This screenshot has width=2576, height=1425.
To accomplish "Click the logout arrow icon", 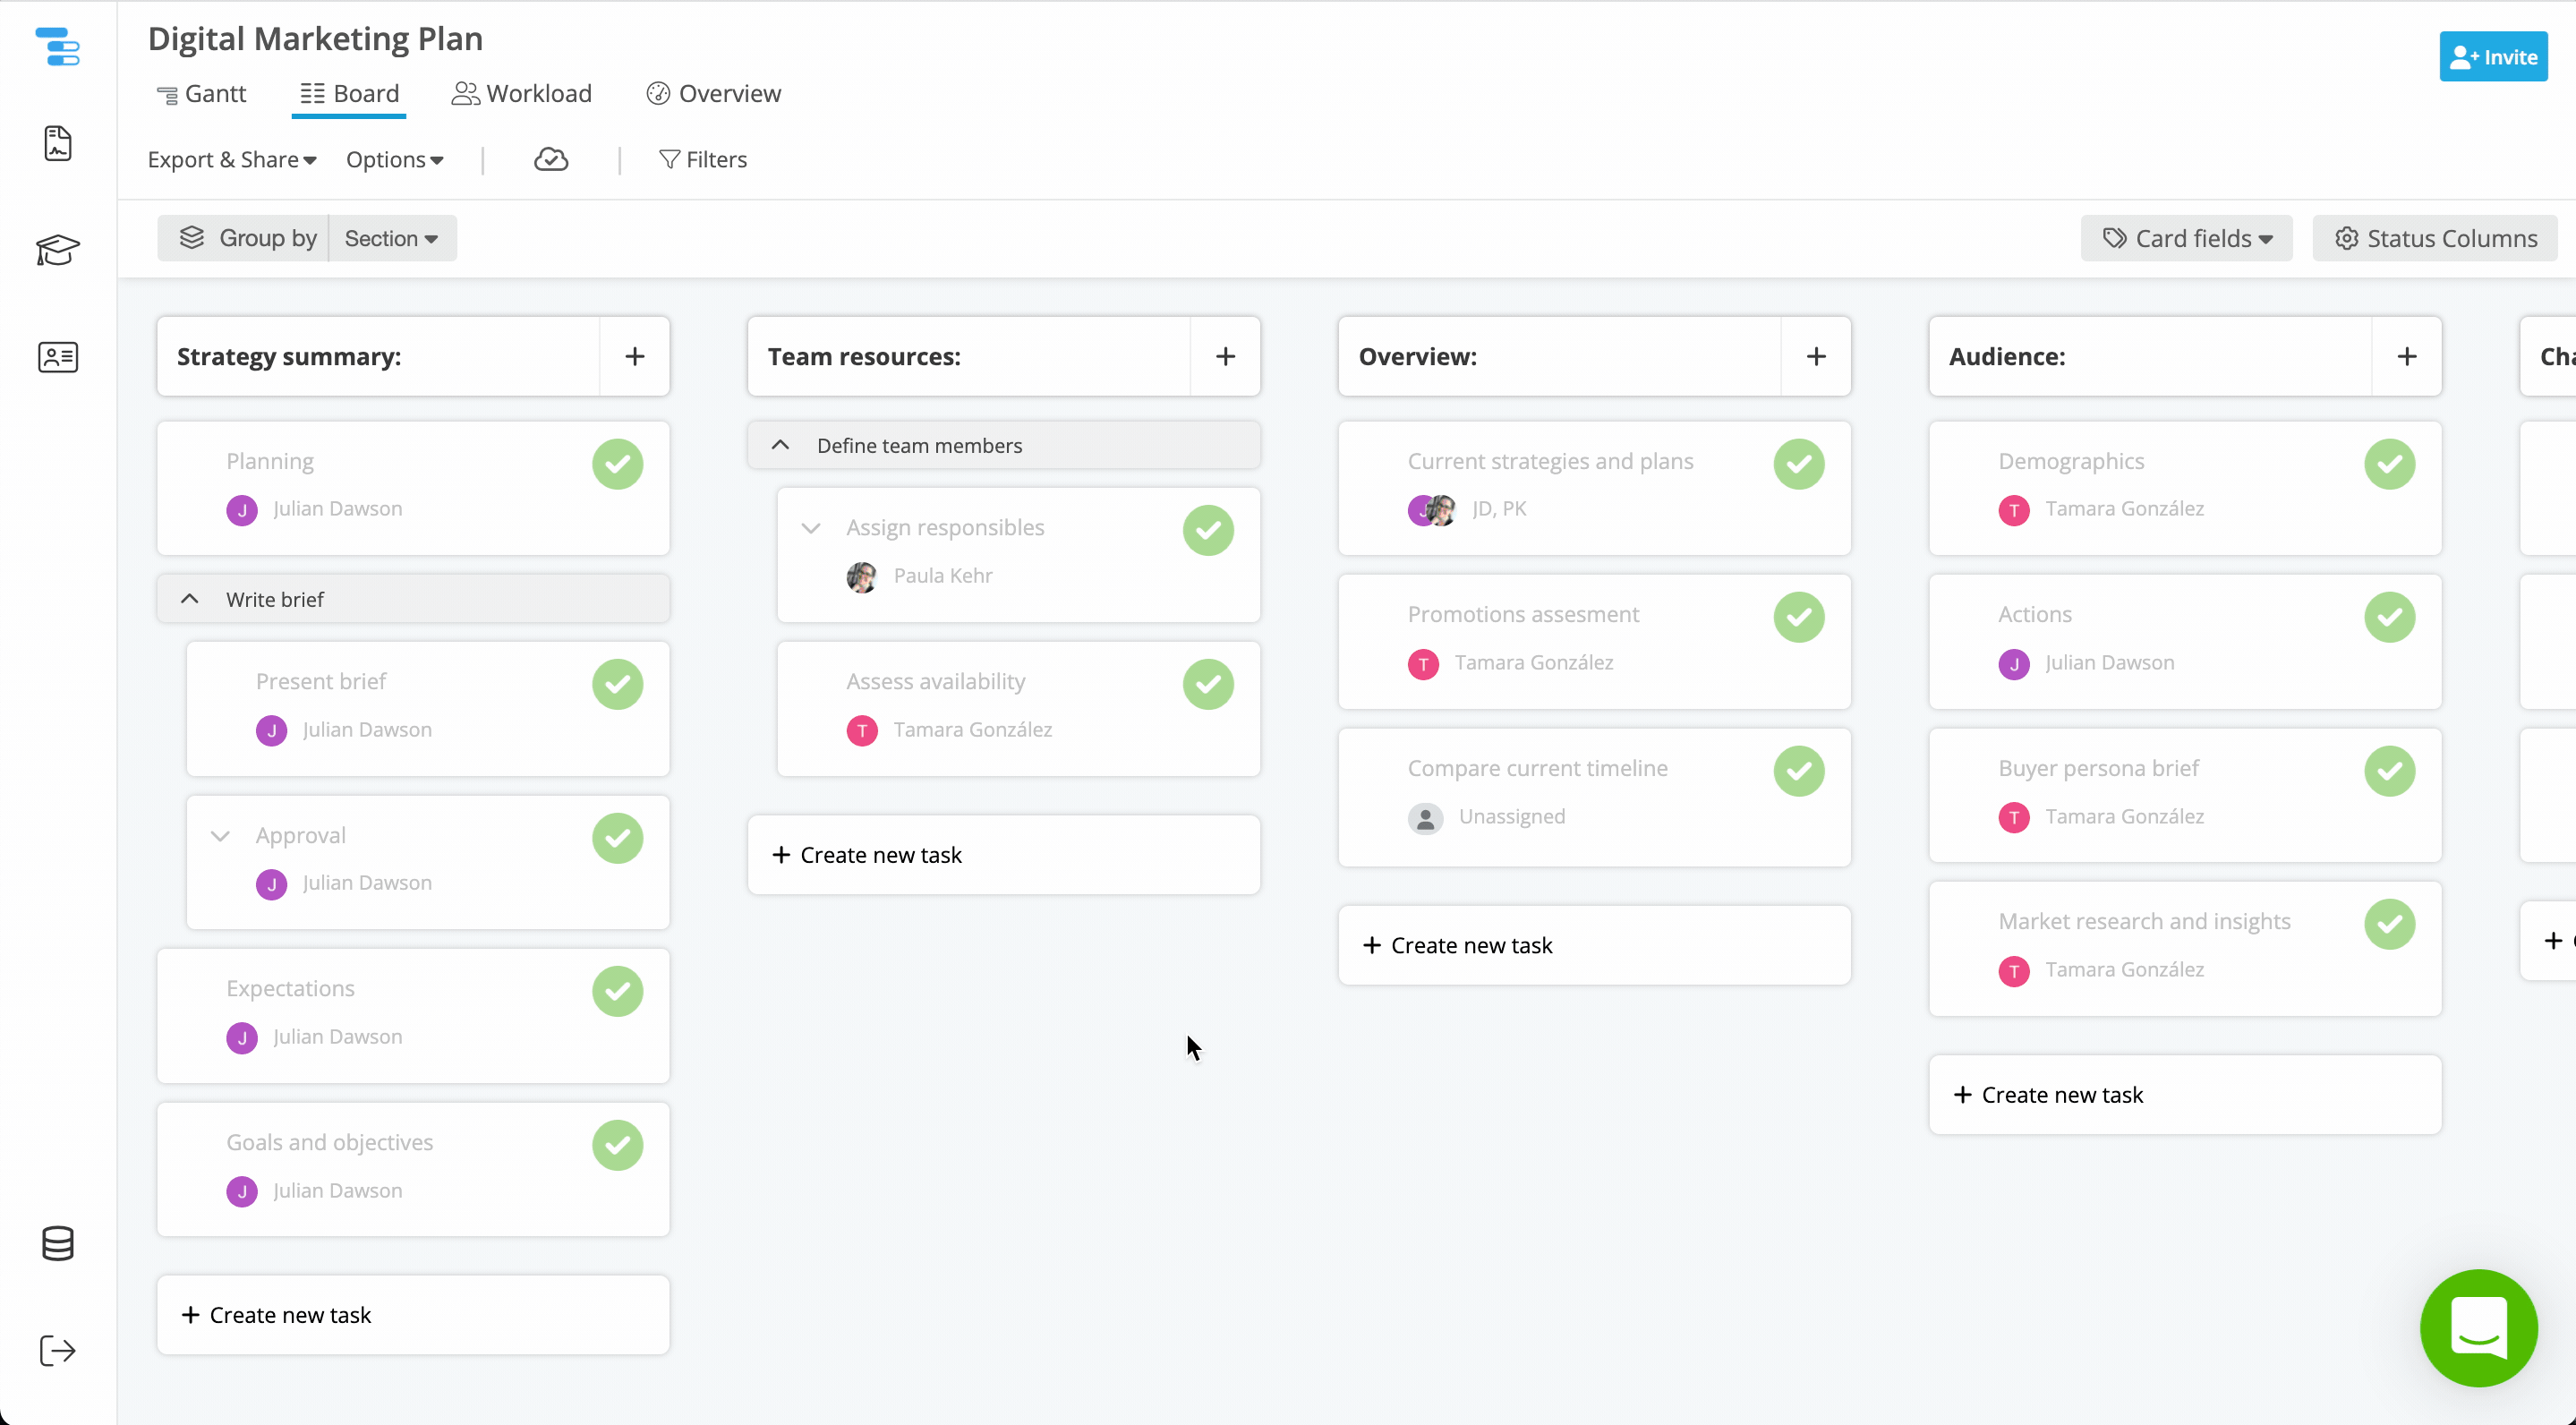I will point(58,1351).
